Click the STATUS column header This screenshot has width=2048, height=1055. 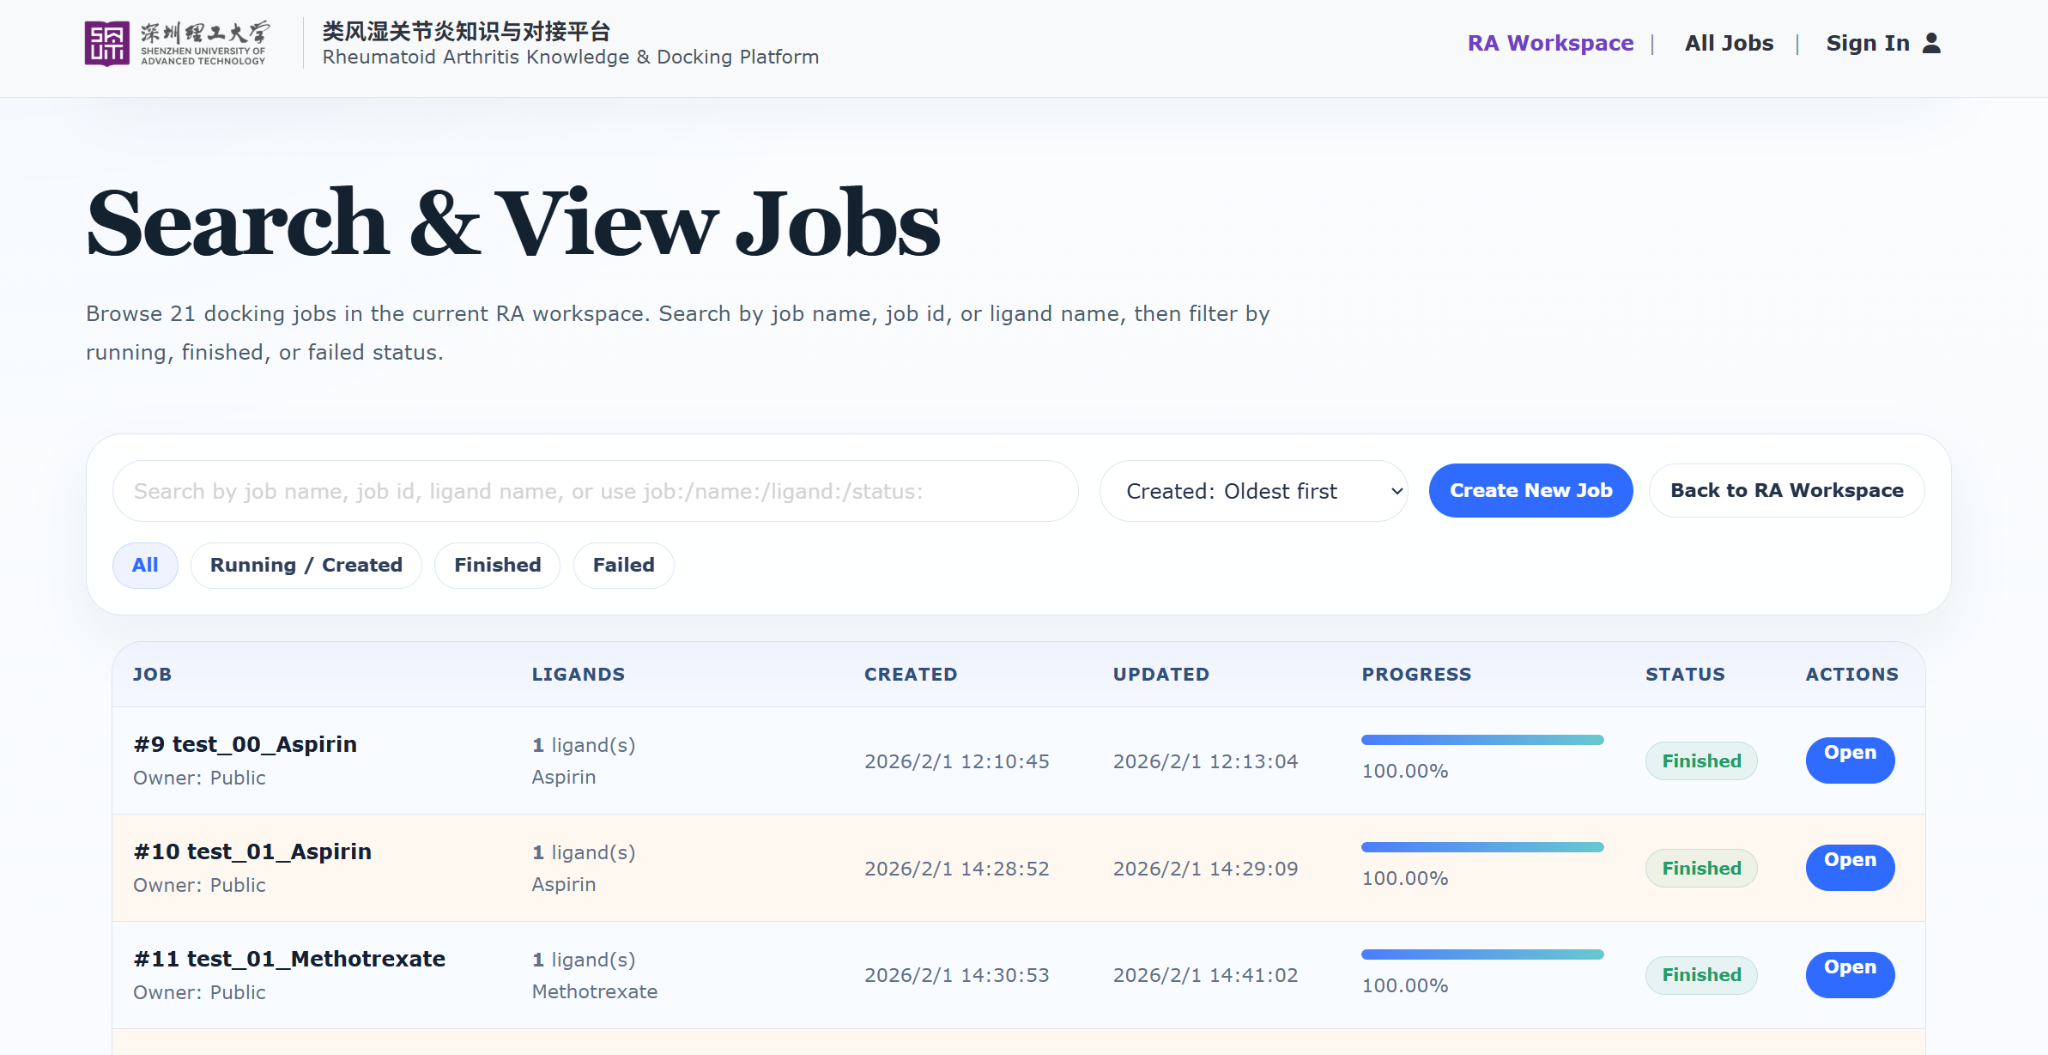(x=1685, y=674)
